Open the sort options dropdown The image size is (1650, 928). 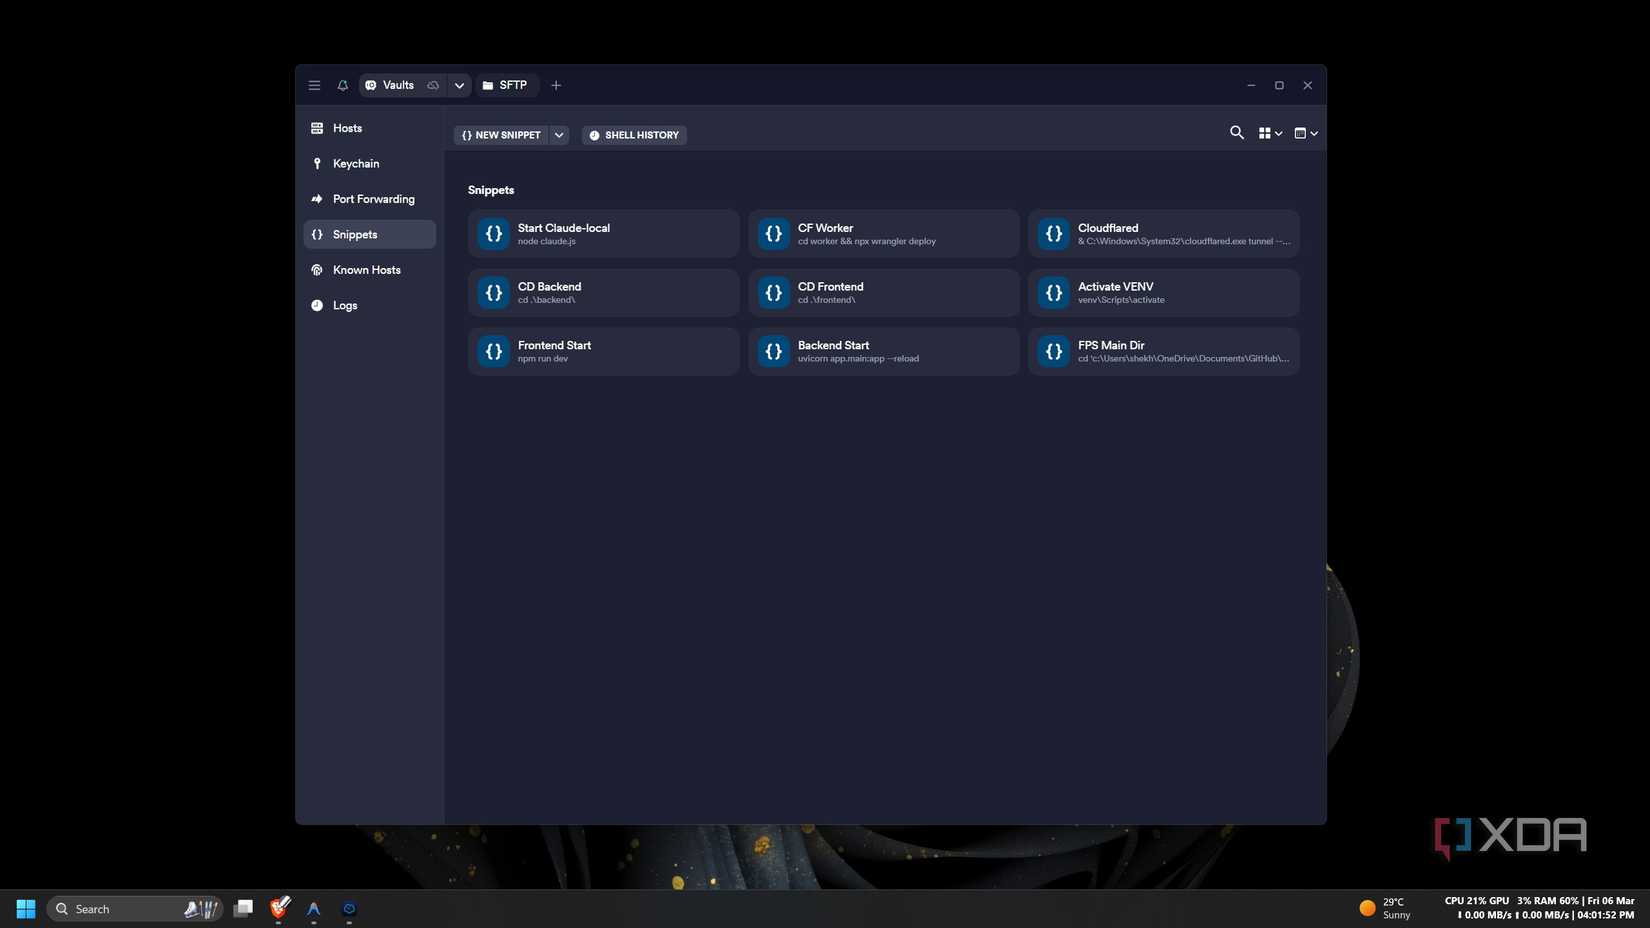coord(1304,132)
